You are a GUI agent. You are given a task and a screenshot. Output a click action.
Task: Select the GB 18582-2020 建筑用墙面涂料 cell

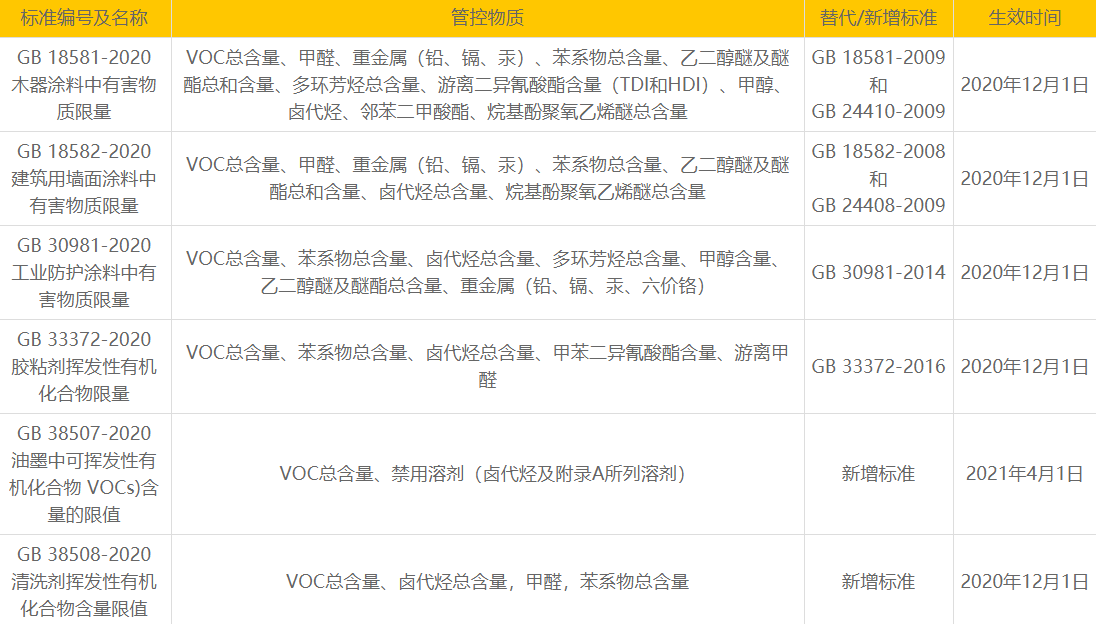point(84,178)
